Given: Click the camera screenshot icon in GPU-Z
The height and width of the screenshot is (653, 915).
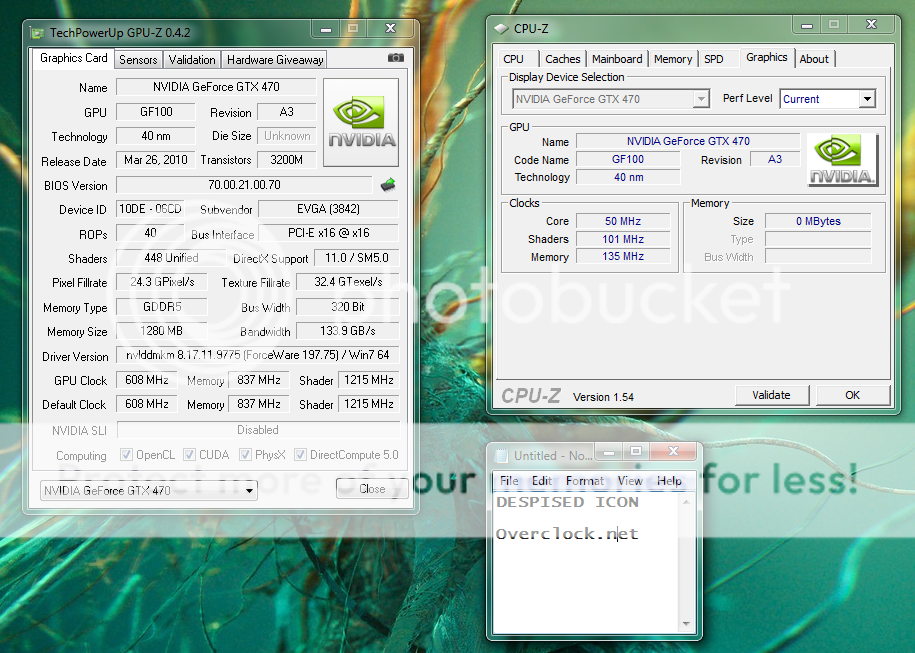Looking at the screenshot, I should [396, 58].
